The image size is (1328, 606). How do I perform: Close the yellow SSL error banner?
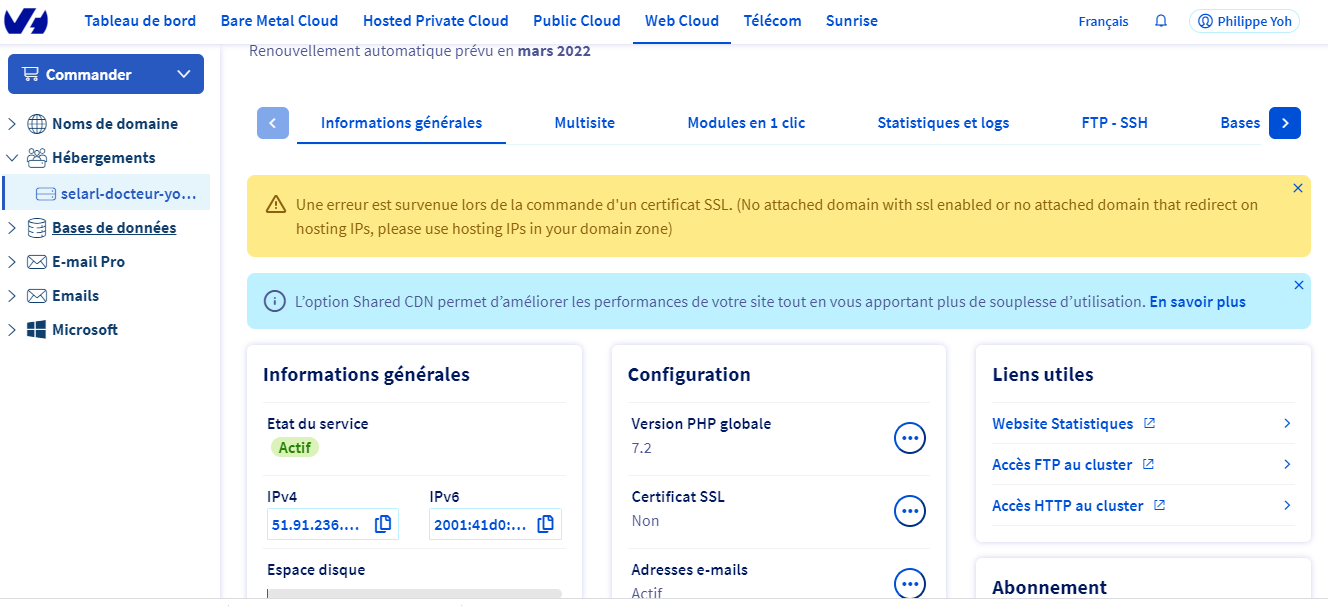(1298, 188)
